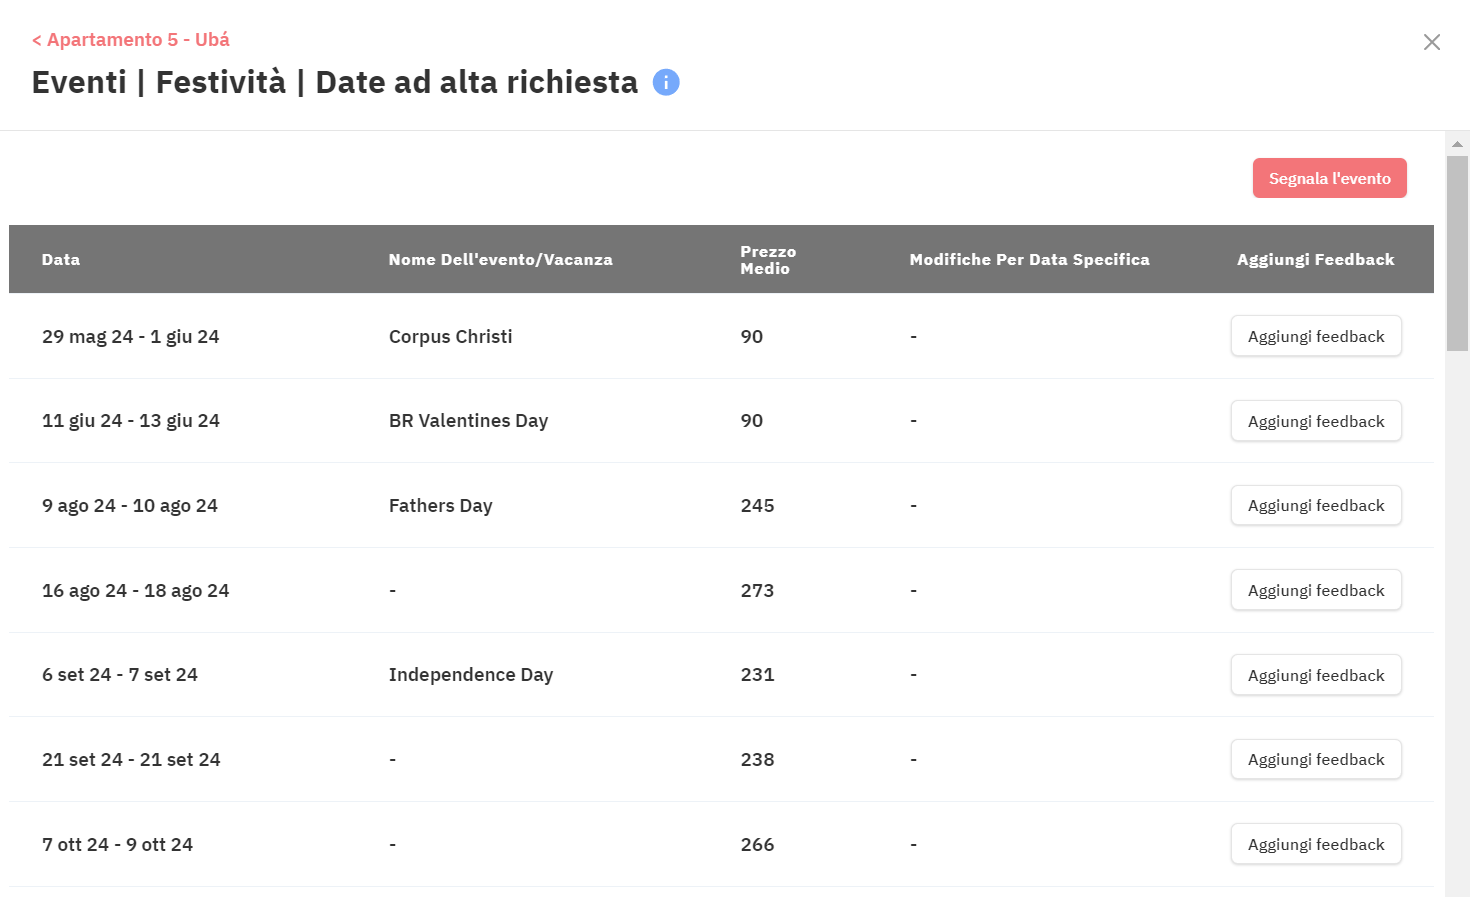Close the events panel with the X
Image resolution: width=1470 pixels, height=897 pixels.
(x=1432, y=42)
